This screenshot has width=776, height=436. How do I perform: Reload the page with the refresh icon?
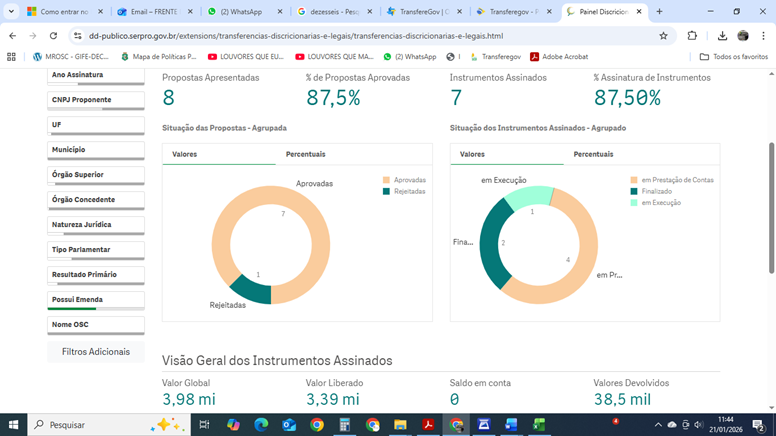[x=54, y=36]
